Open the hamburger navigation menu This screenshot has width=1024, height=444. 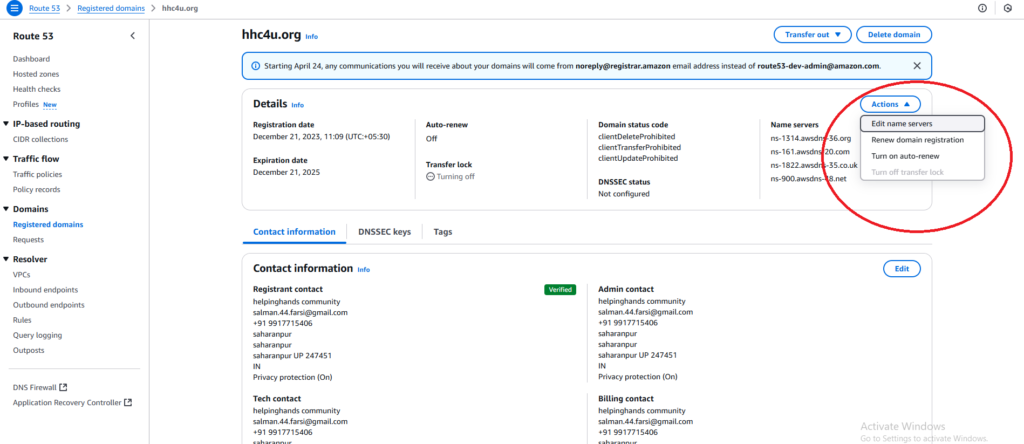pos(14,8)
